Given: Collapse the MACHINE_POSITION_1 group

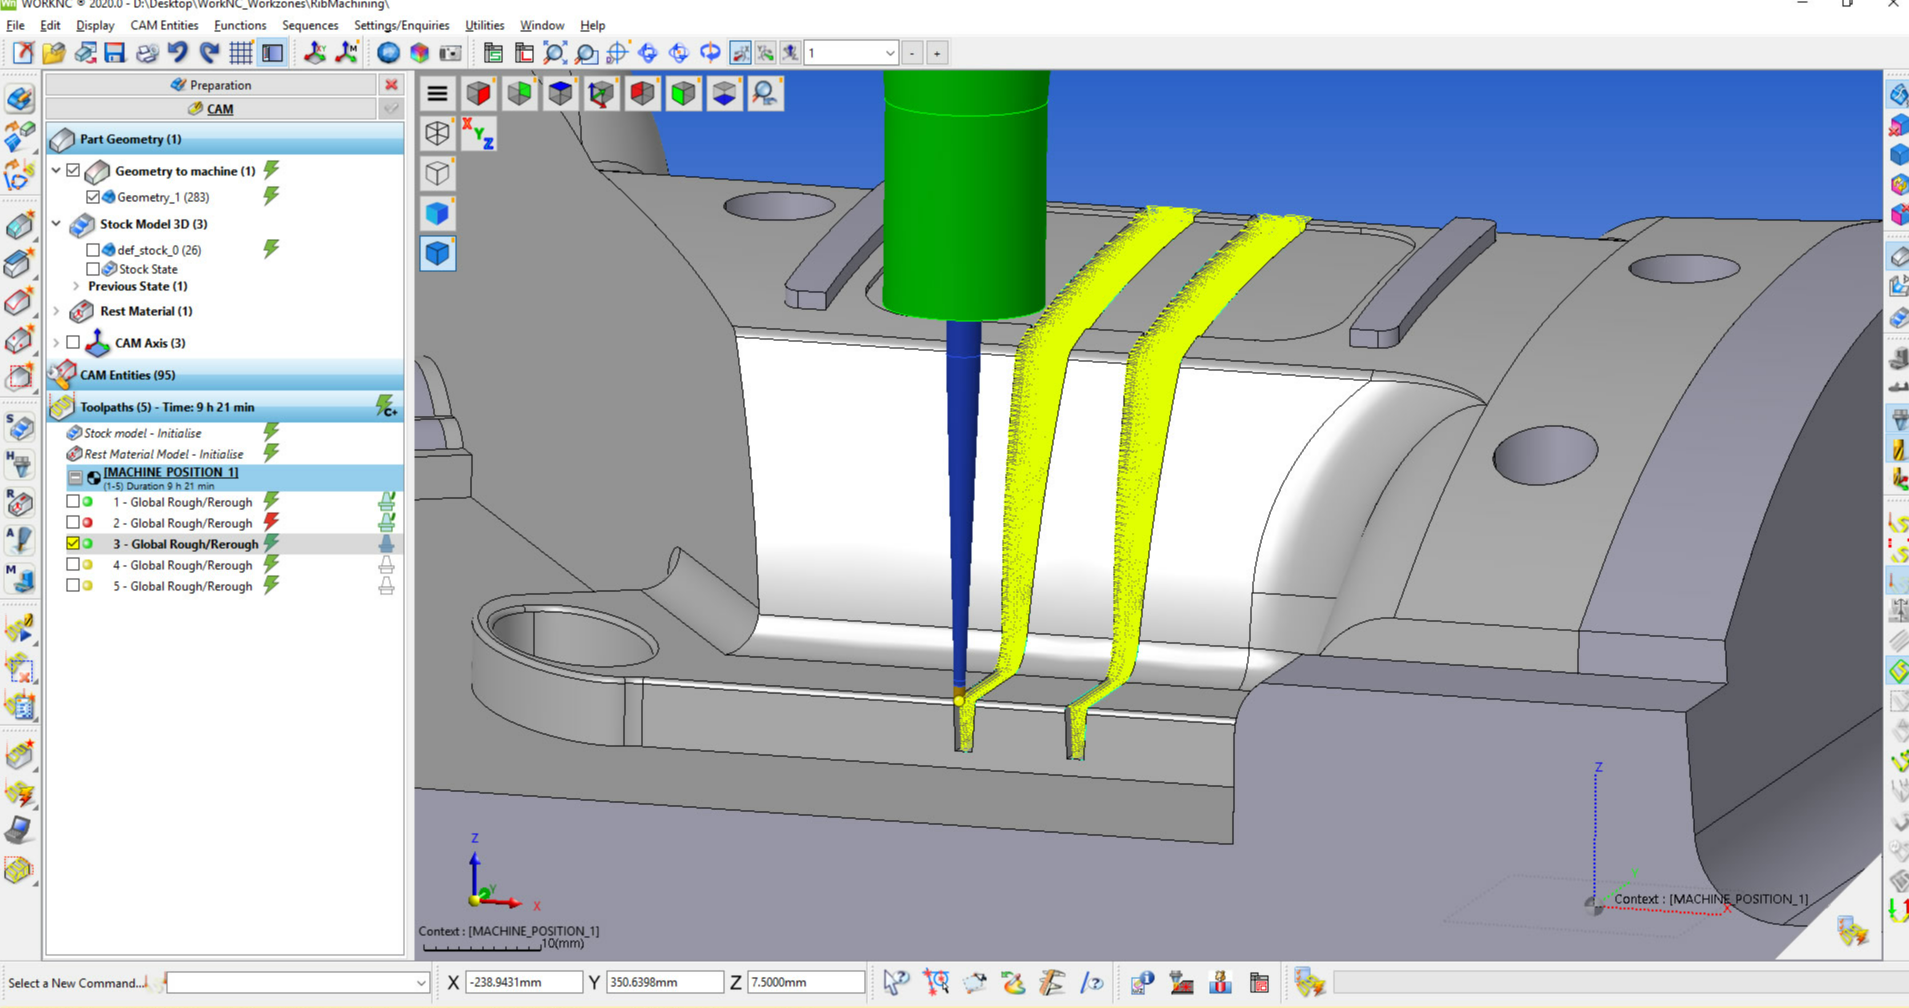Looking at the screenshot, I should (76, 478).
